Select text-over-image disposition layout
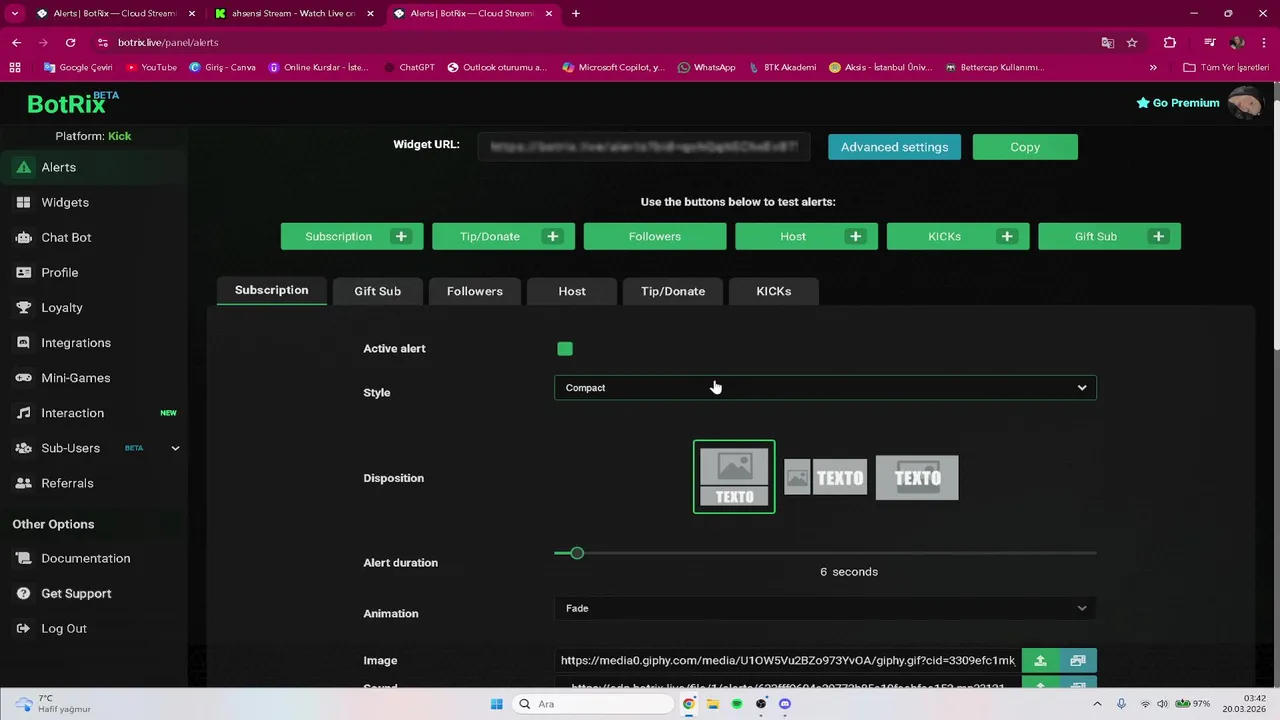 pos(917,478)
